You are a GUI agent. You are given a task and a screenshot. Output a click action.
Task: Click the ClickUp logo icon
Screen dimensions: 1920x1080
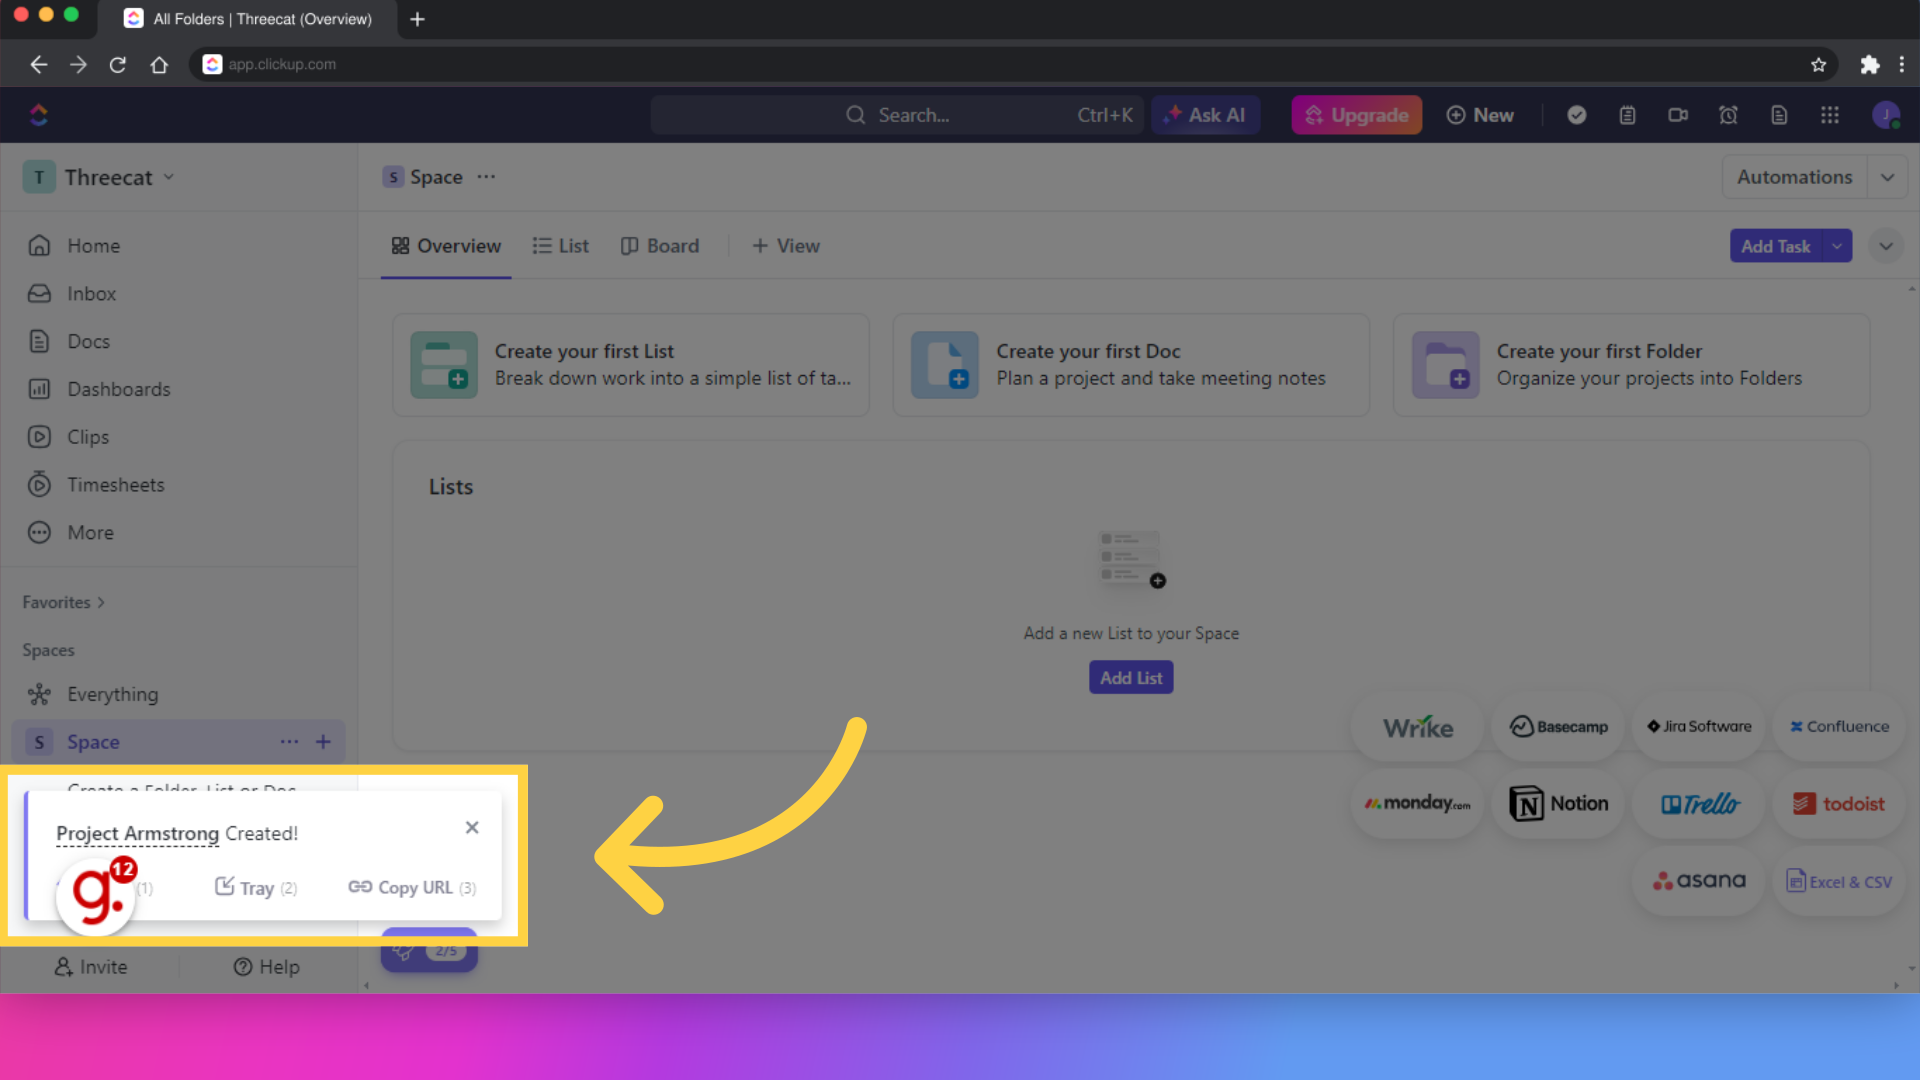click(39, 115)
